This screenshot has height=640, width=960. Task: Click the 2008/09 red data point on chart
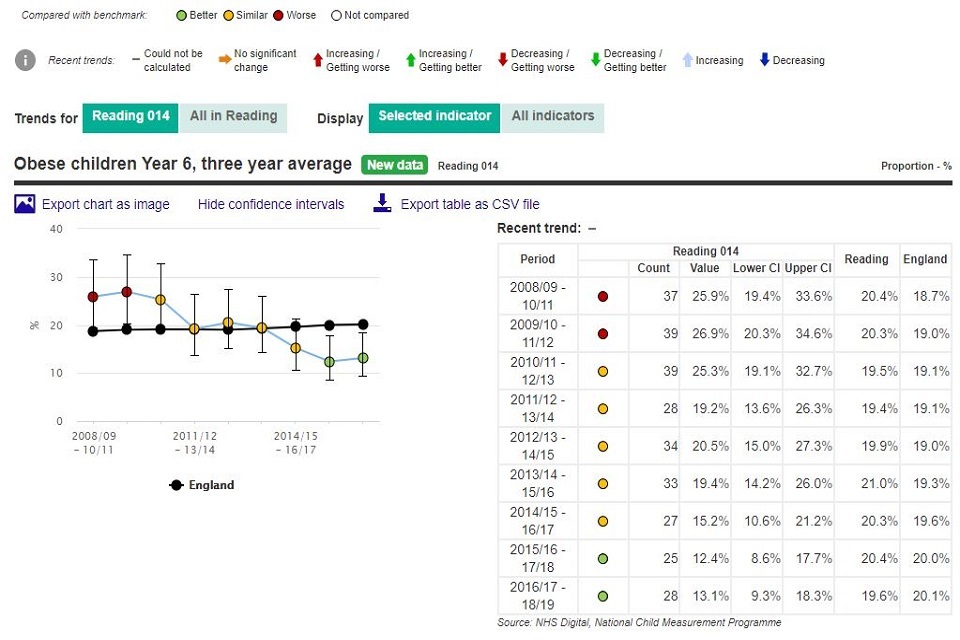pos(93,297)
